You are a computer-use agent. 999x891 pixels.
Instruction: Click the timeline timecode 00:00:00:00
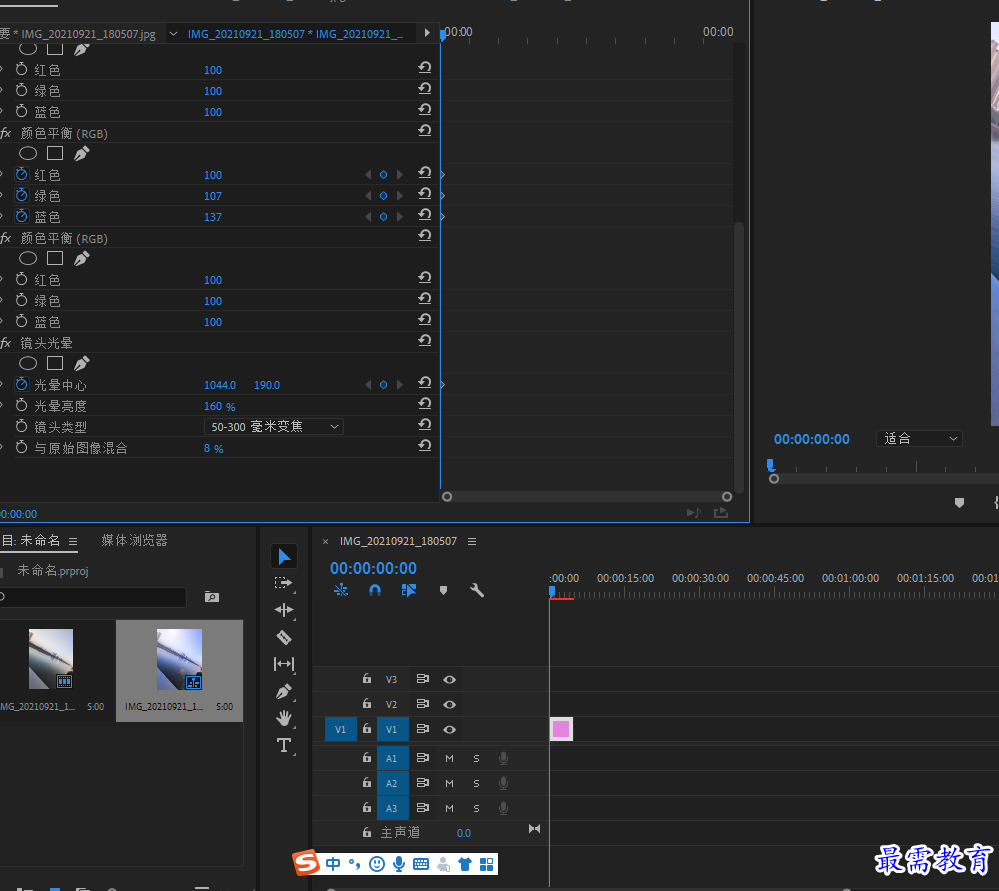click(x=373, y=568)
